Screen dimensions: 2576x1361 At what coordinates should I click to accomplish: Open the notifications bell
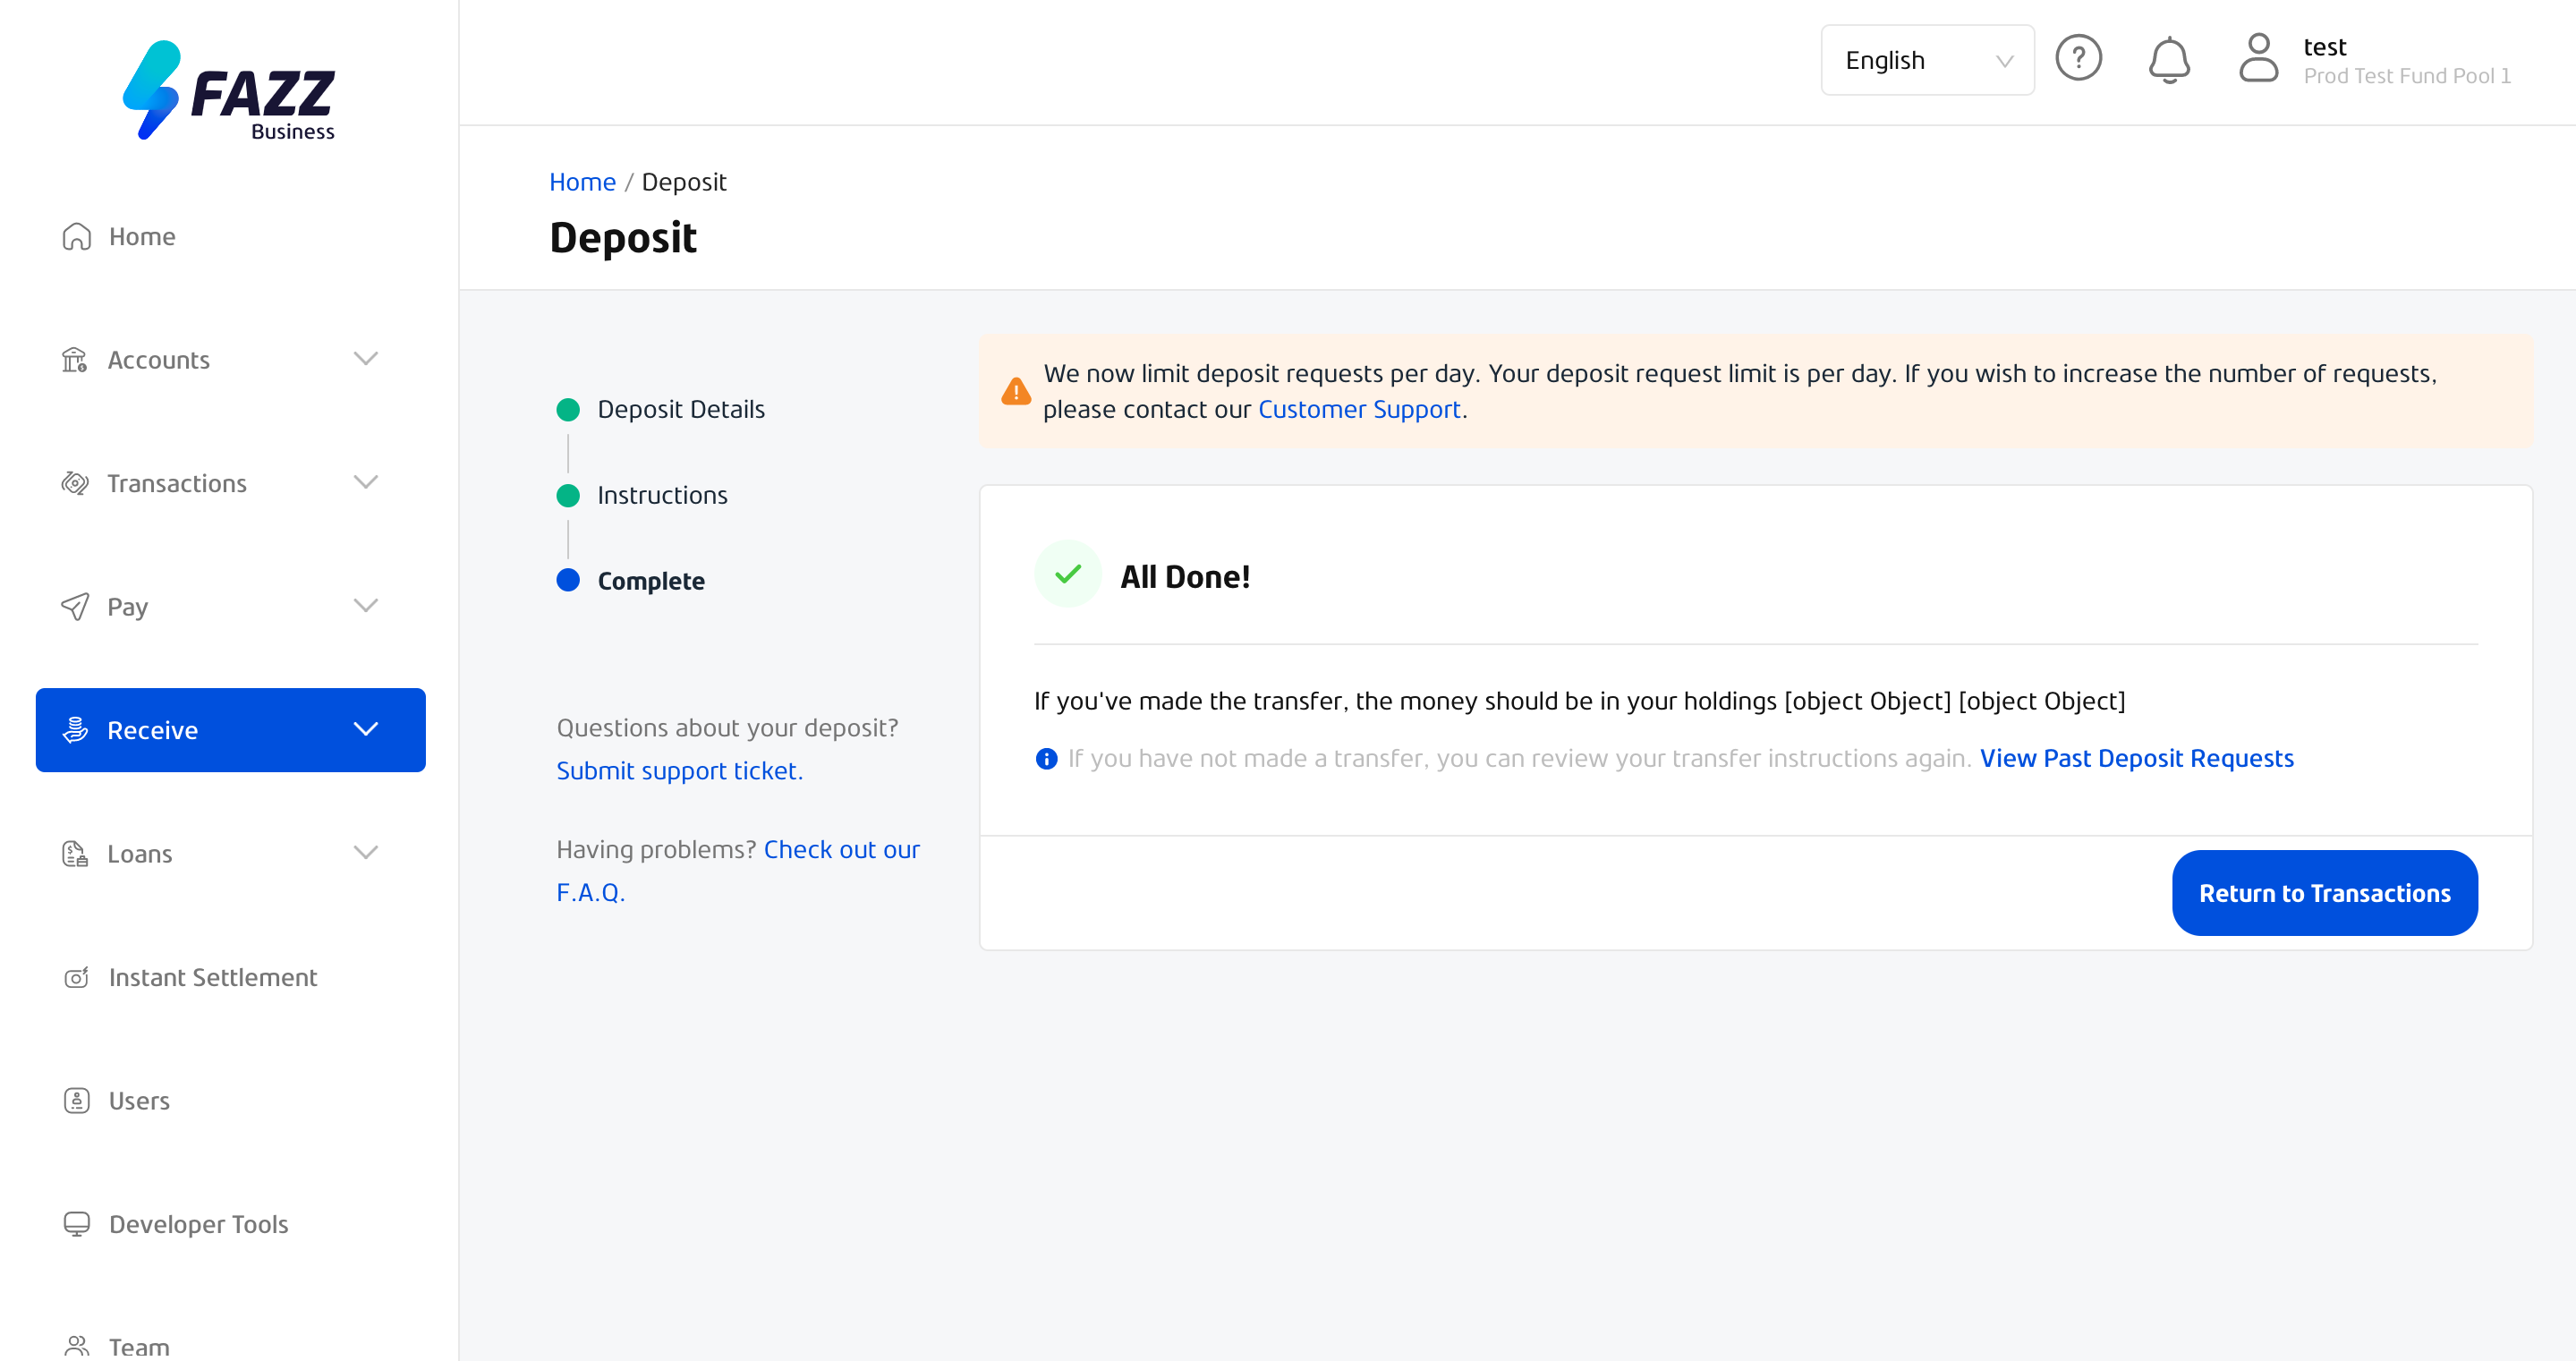click(x=2169, y=60)
